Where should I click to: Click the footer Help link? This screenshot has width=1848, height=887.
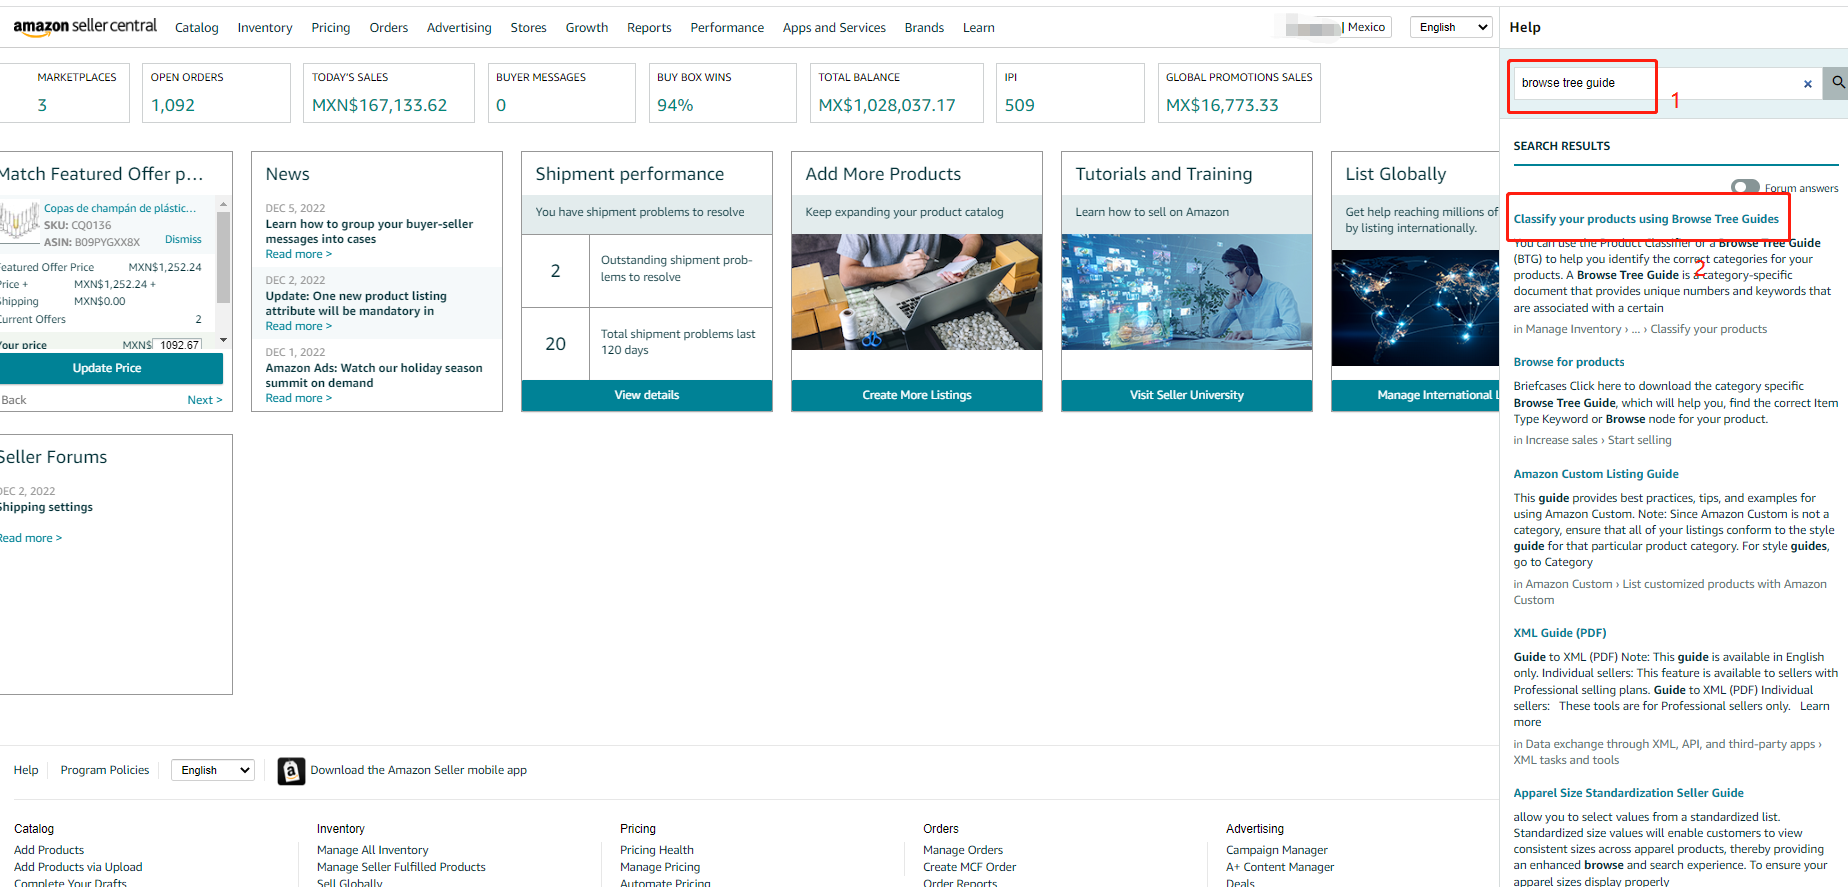(26, 770)
